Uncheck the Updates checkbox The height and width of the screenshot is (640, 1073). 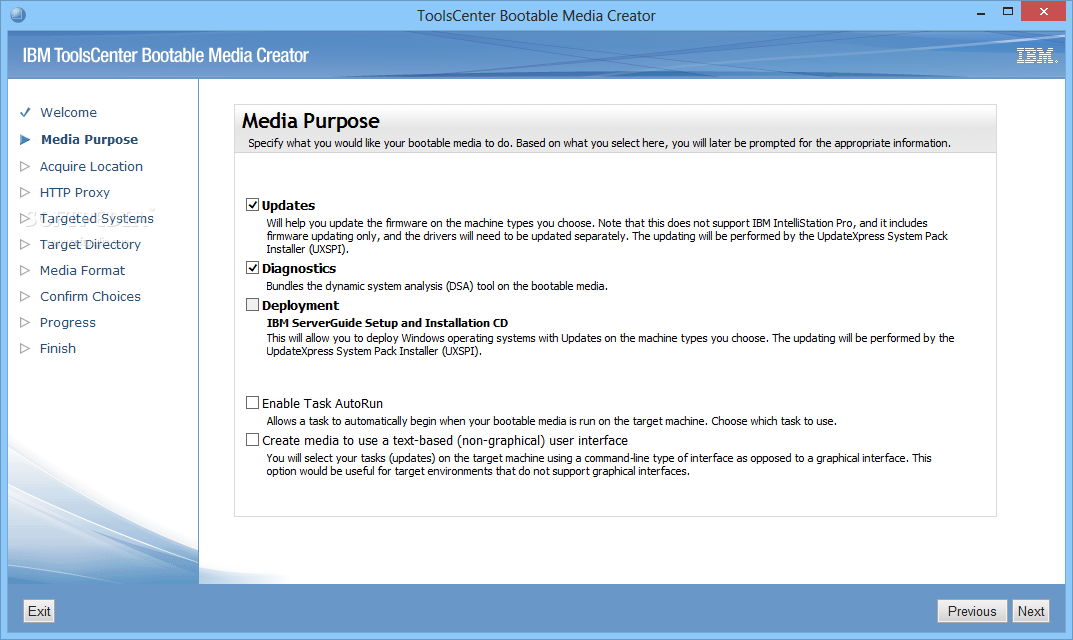[253, 205]
